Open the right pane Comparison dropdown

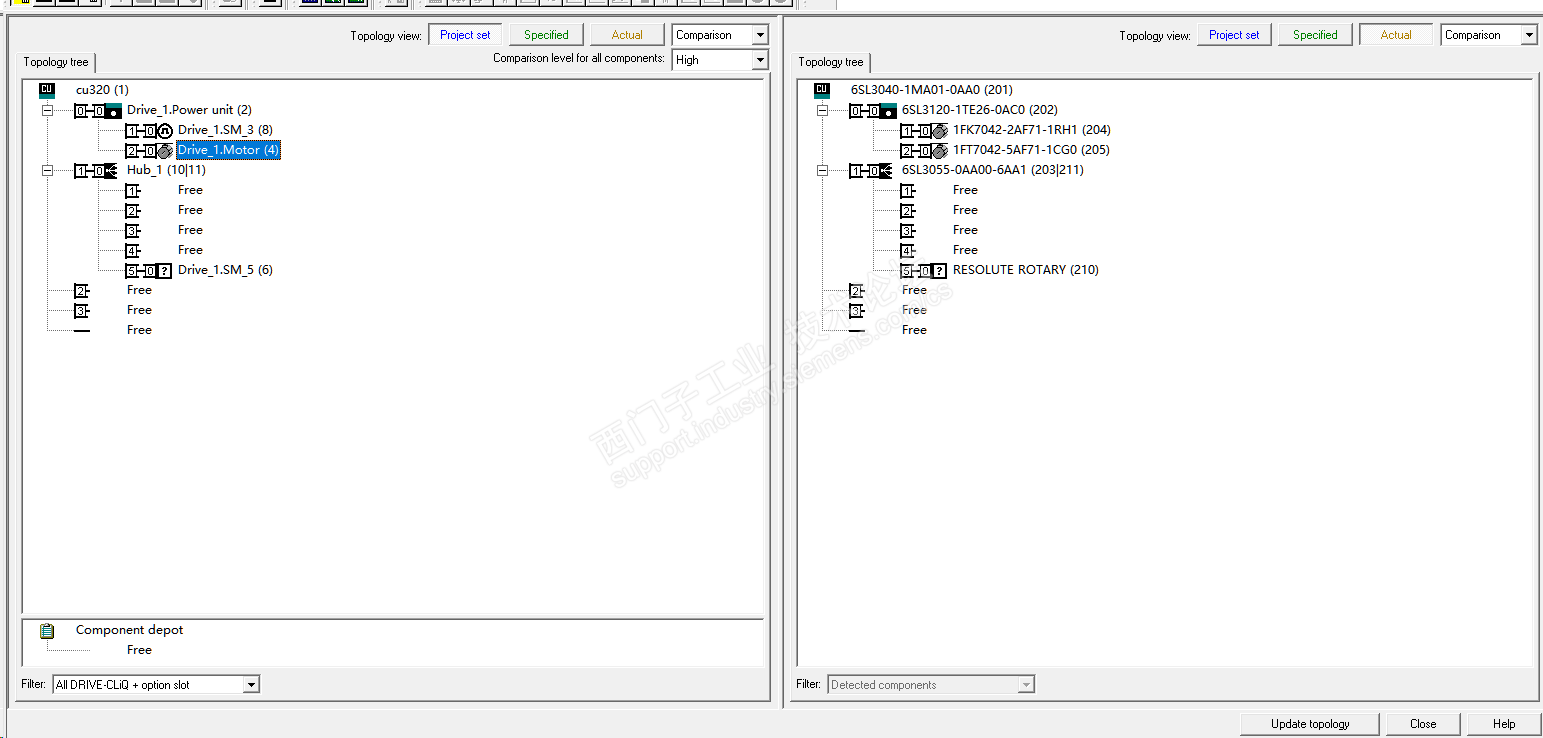pos(1489,35)
